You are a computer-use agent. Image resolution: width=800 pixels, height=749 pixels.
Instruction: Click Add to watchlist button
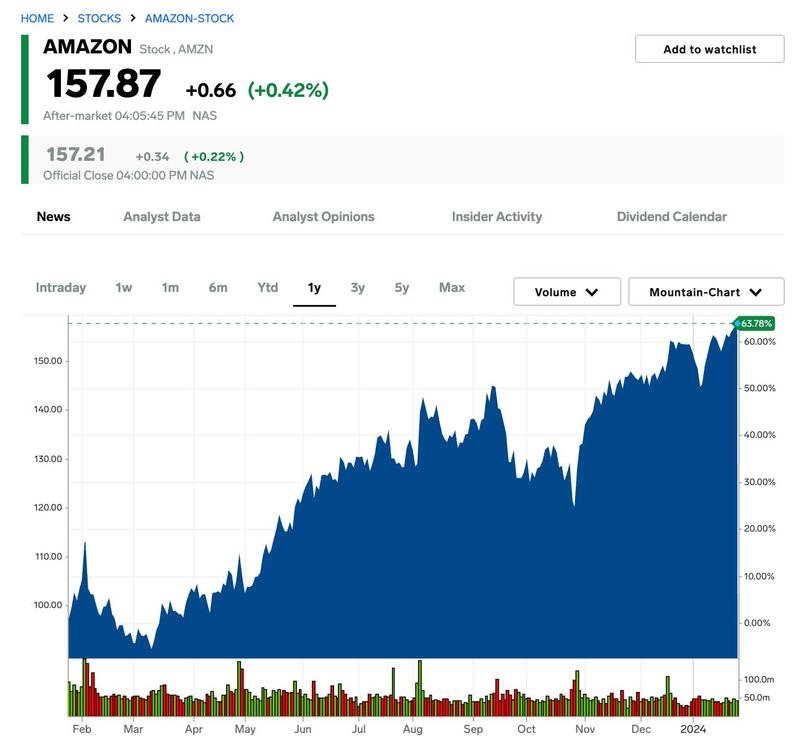[x=709, y=49]
